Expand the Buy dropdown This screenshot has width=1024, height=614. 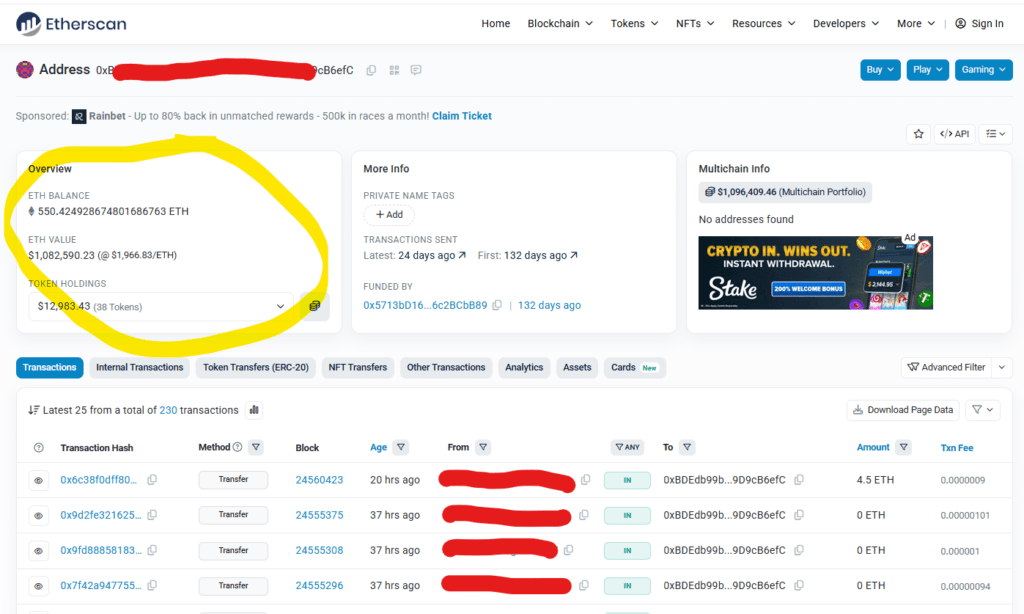click(x=878, y=70)
